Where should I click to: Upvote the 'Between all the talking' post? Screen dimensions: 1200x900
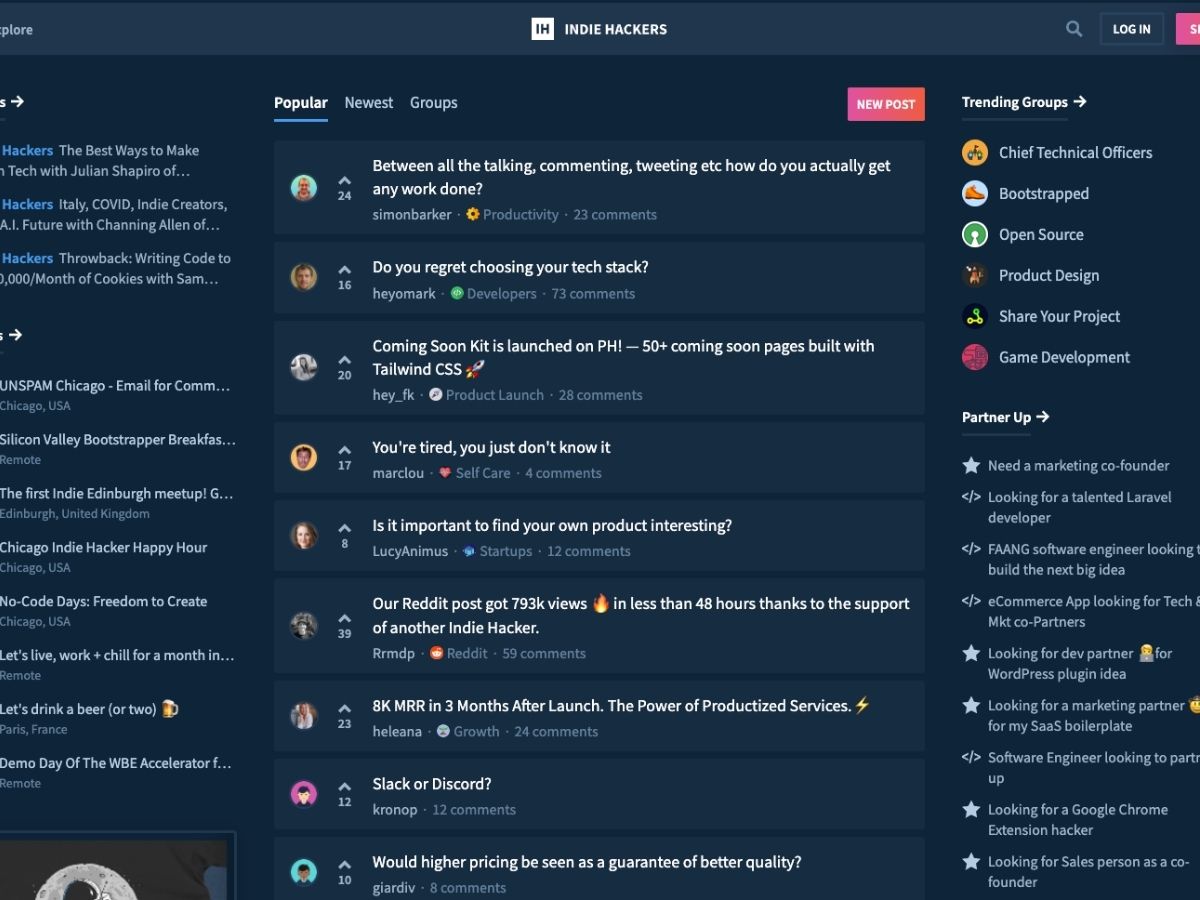(344, 181)
